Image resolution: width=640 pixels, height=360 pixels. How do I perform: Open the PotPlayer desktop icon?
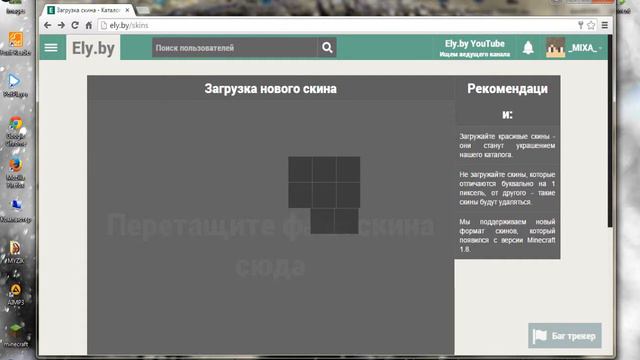(16, 85)
